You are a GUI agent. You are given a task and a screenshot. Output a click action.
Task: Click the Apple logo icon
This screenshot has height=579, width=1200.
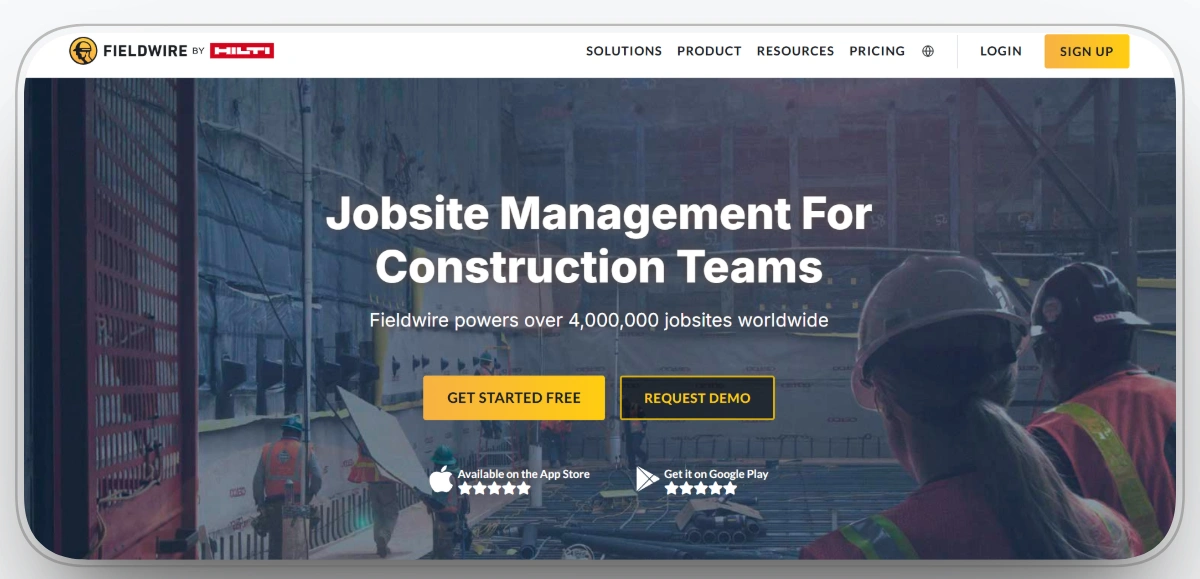(x=441, y=479)
